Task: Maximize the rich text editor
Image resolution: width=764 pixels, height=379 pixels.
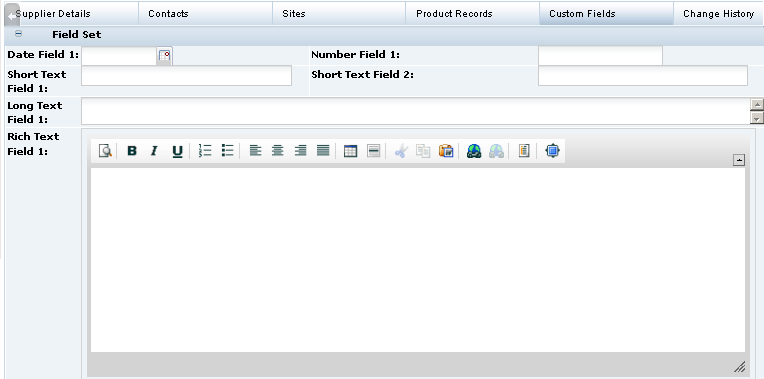Action: point(552,151)
